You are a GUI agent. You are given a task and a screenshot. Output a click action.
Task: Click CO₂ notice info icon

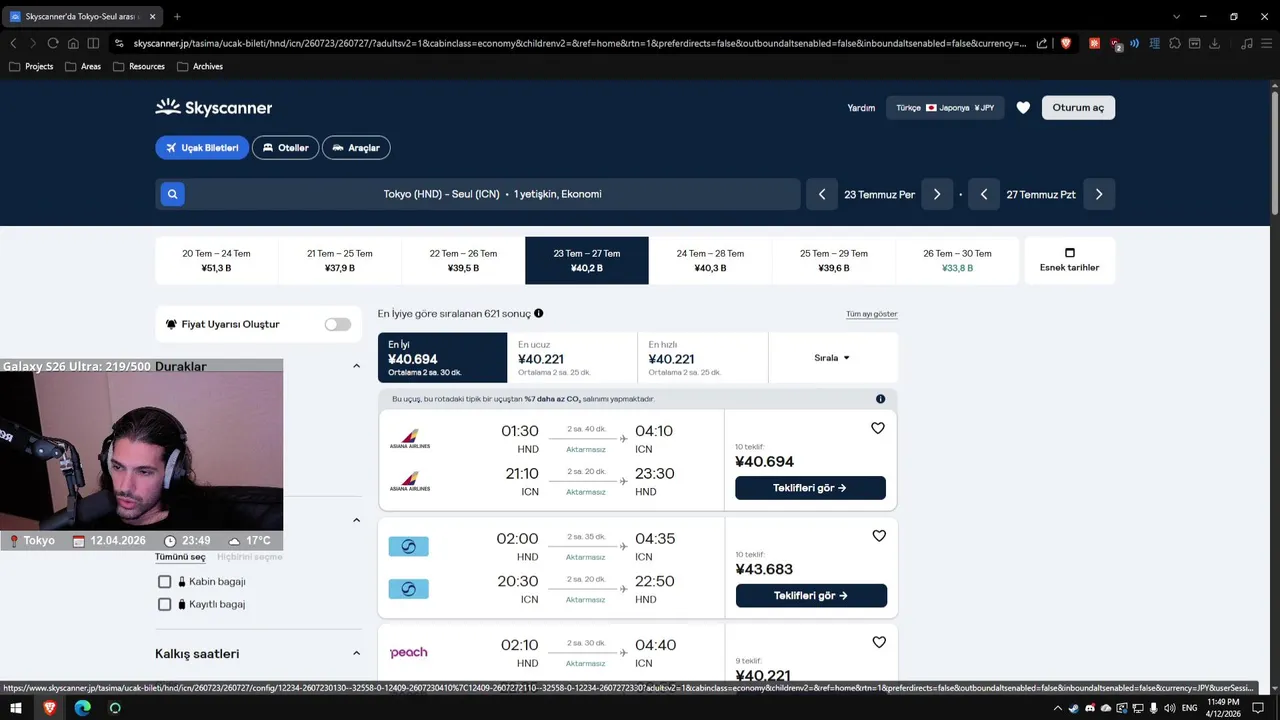pos(880,399)
